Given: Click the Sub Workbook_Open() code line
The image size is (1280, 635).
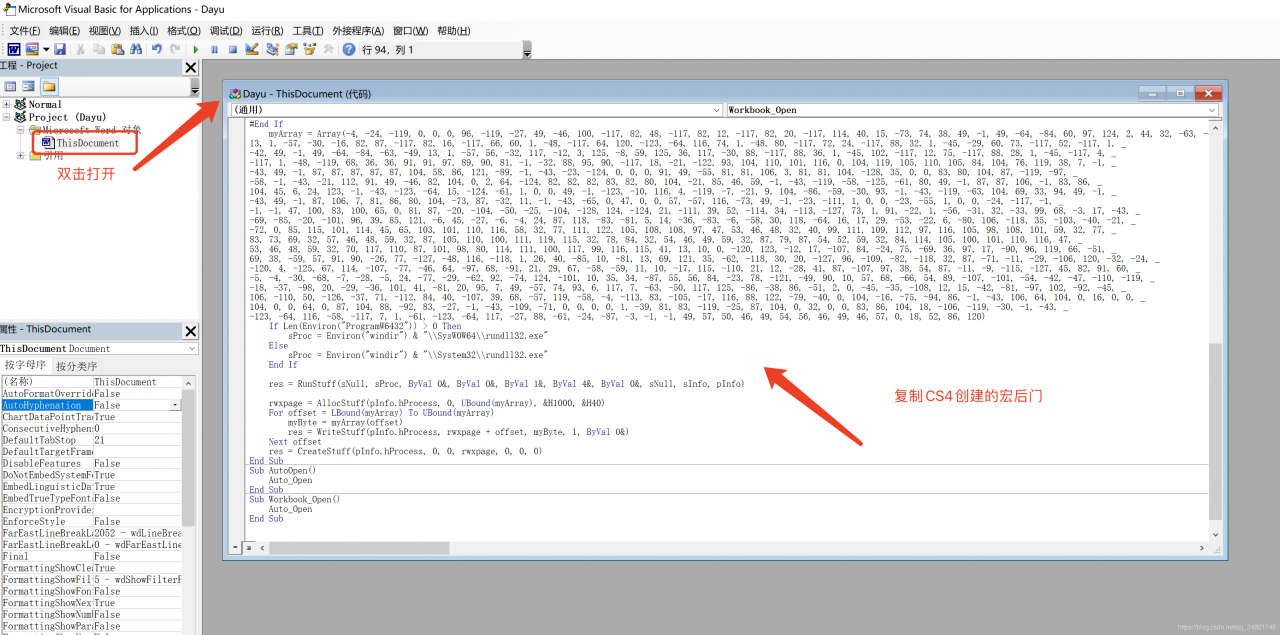Looking at the screenshot, I should [295, 499].
